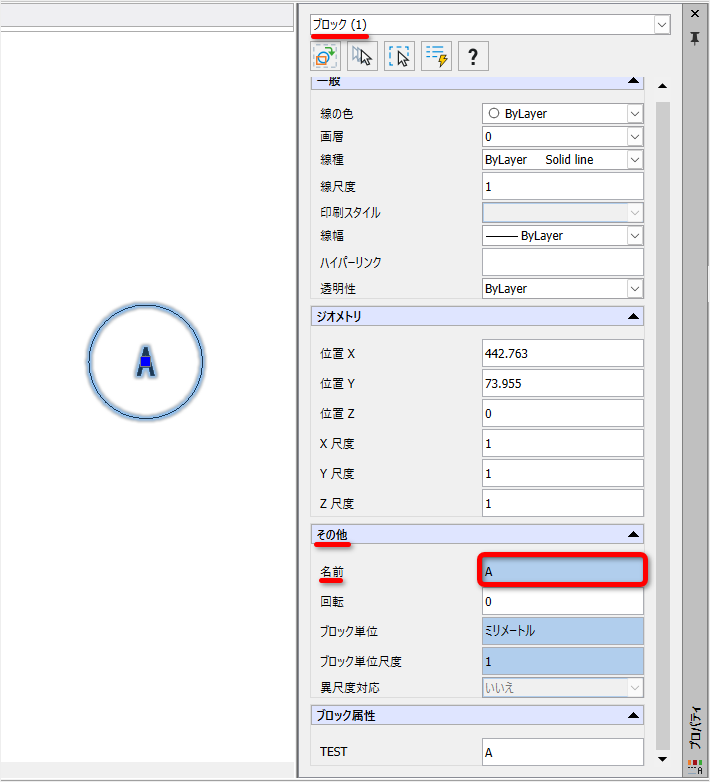Collapse the ブロック属性 section
The height and width of the screenshot is (782, 710).
pyautogui.click(x=633, y=715)
